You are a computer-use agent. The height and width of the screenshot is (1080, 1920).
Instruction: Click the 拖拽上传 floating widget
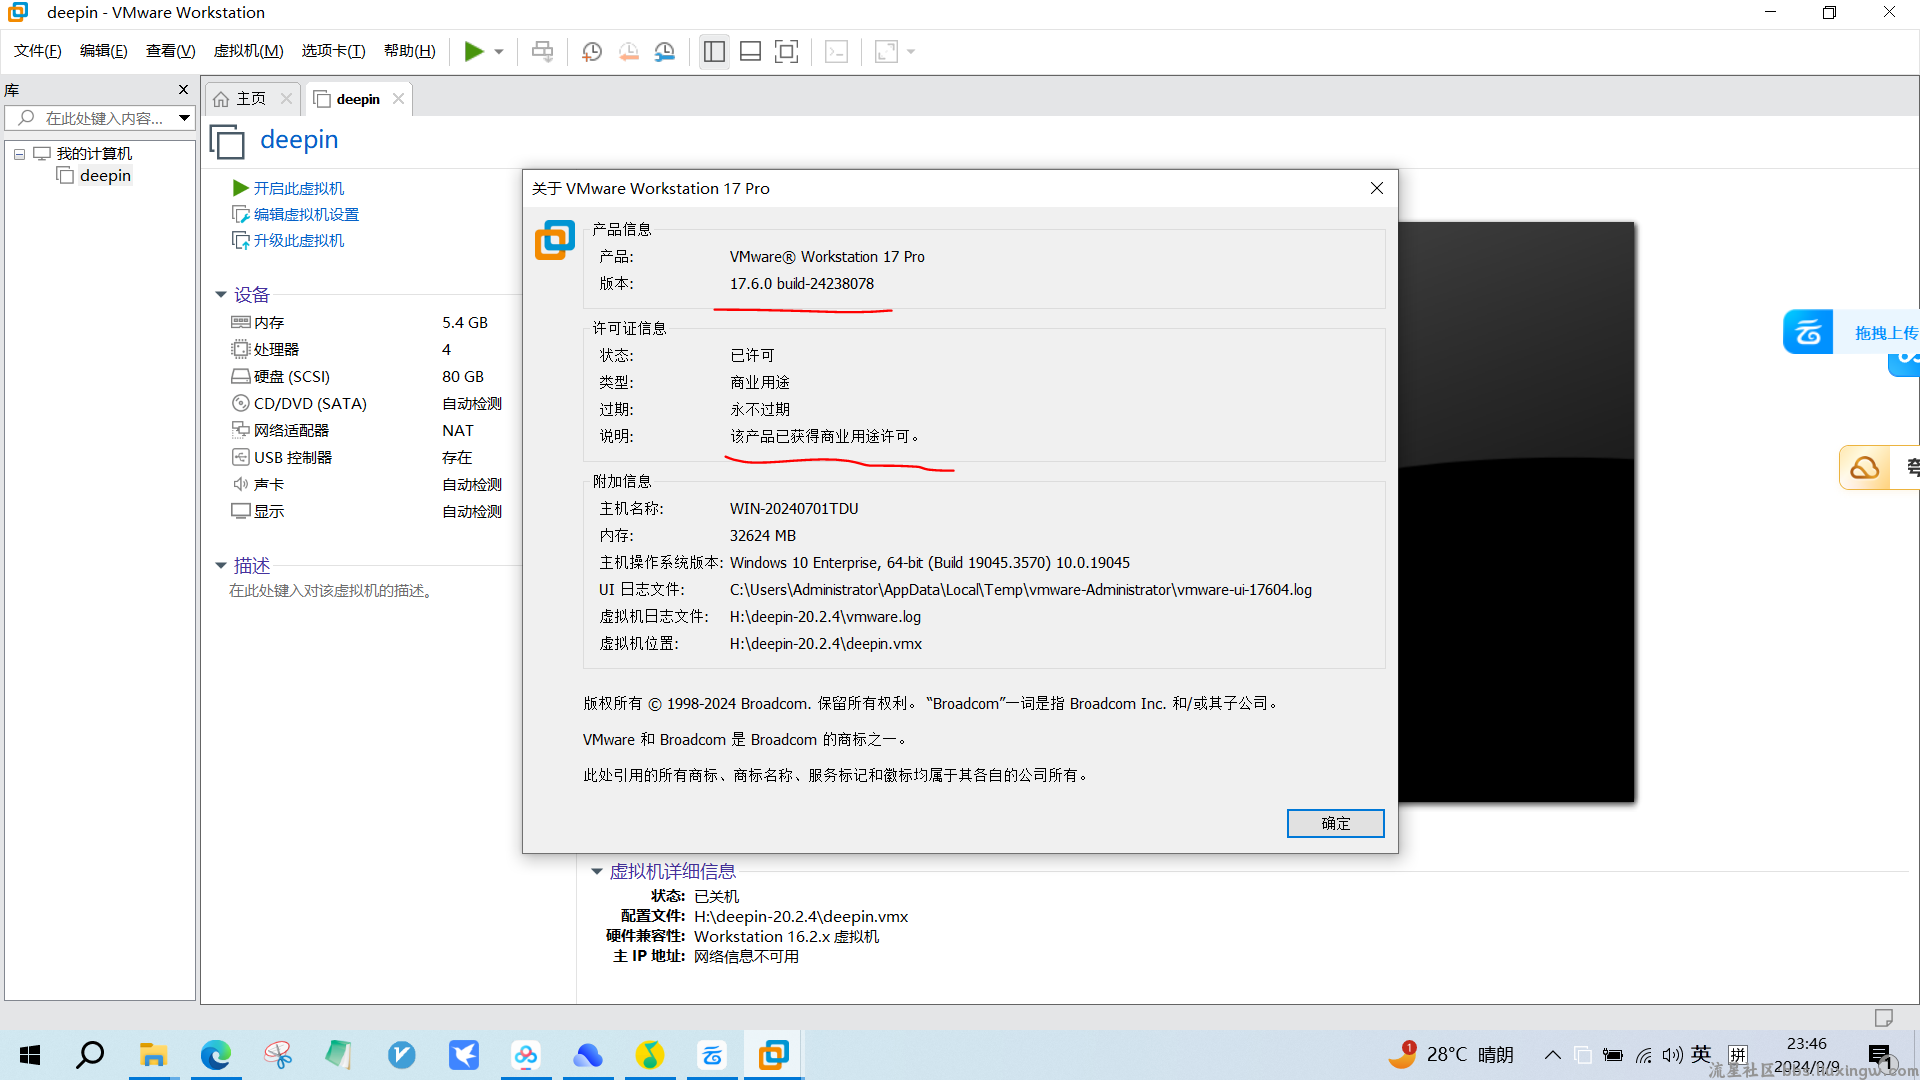coord(1851,332)
